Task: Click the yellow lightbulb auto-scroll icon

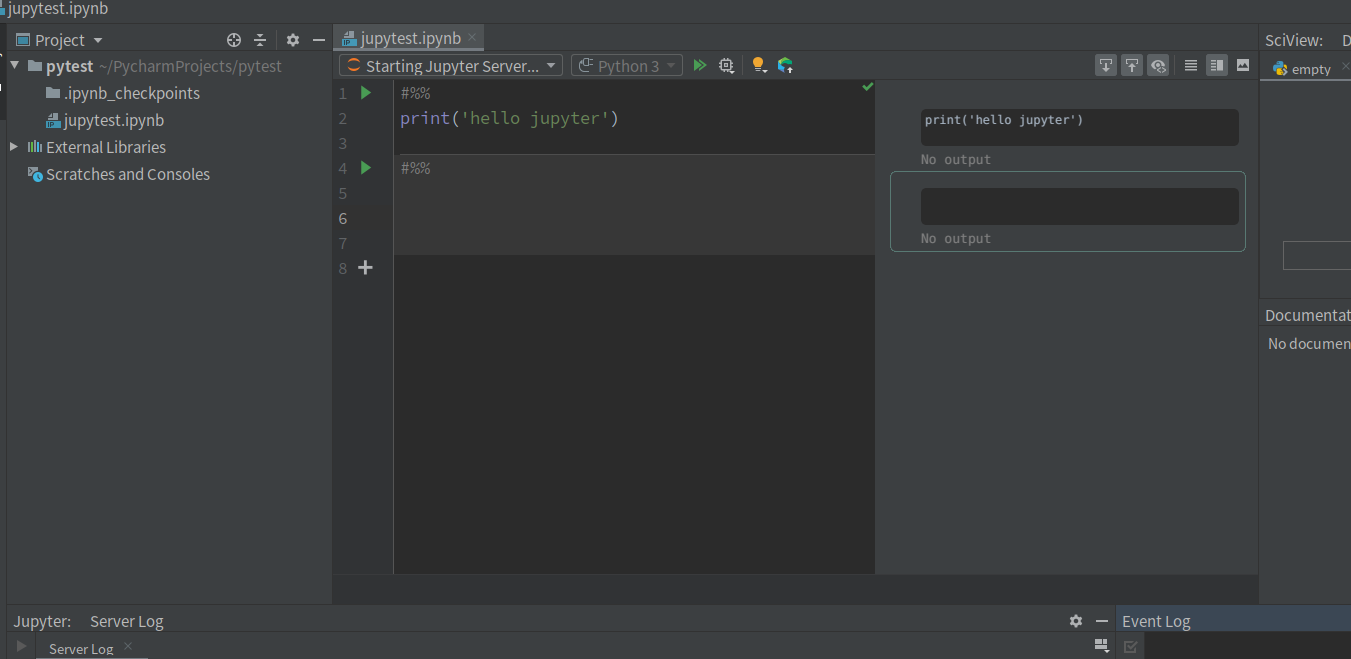Action: click(x=759, y=65)
